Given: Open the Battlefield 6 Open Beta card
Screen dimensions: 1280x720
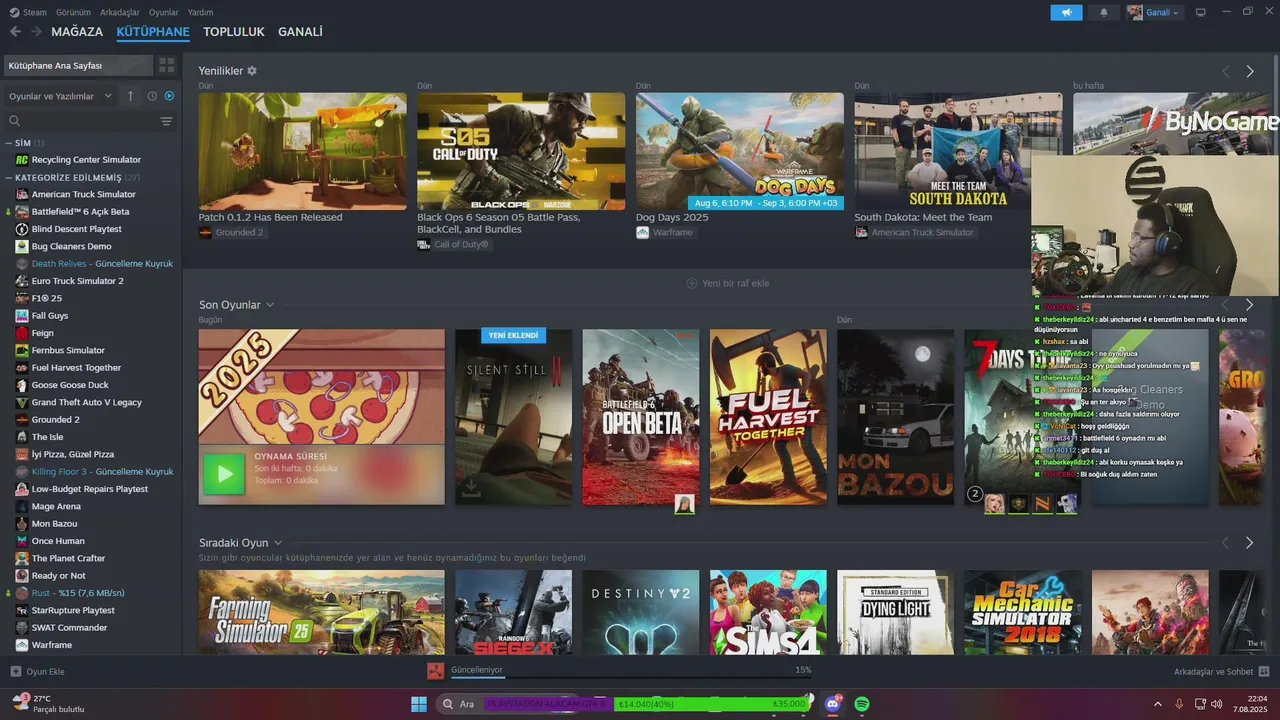Looking at the screenshot, I should click(641, 417).
